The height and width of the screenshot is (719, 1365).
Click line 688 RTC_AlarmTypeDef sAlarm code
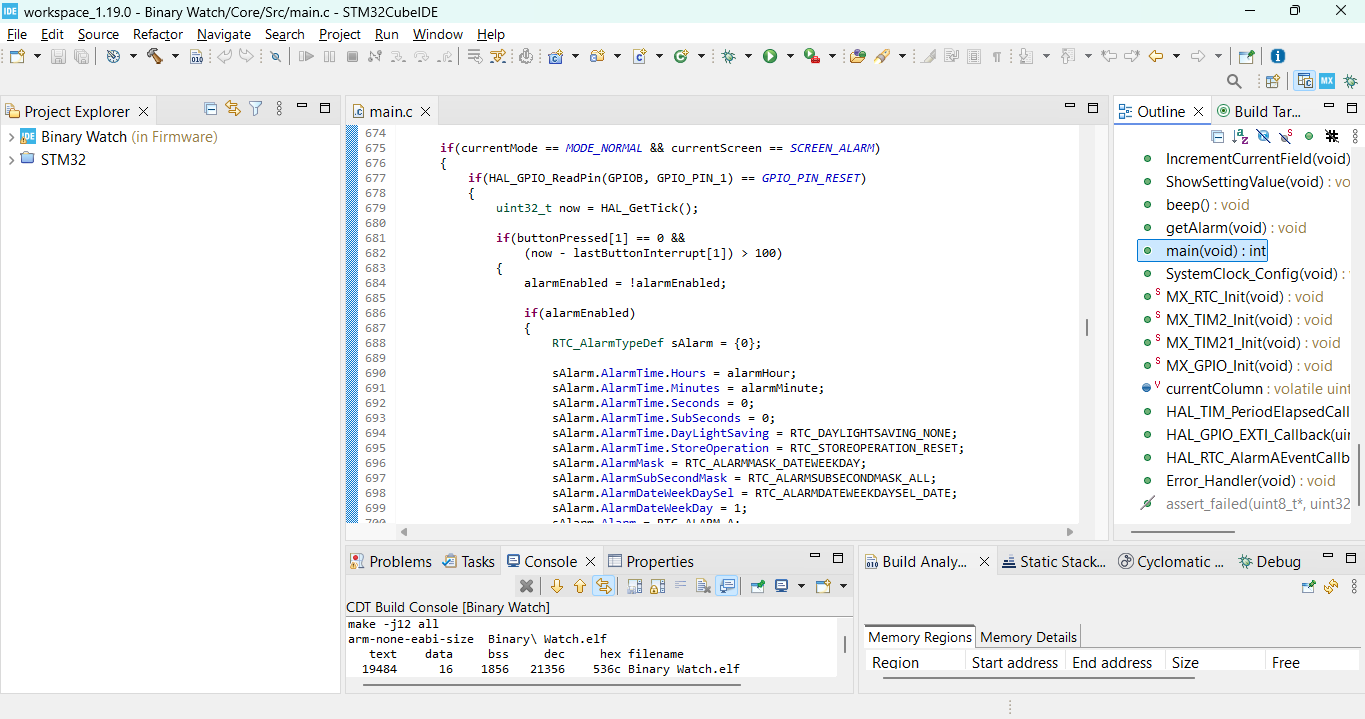pos(656,343)
